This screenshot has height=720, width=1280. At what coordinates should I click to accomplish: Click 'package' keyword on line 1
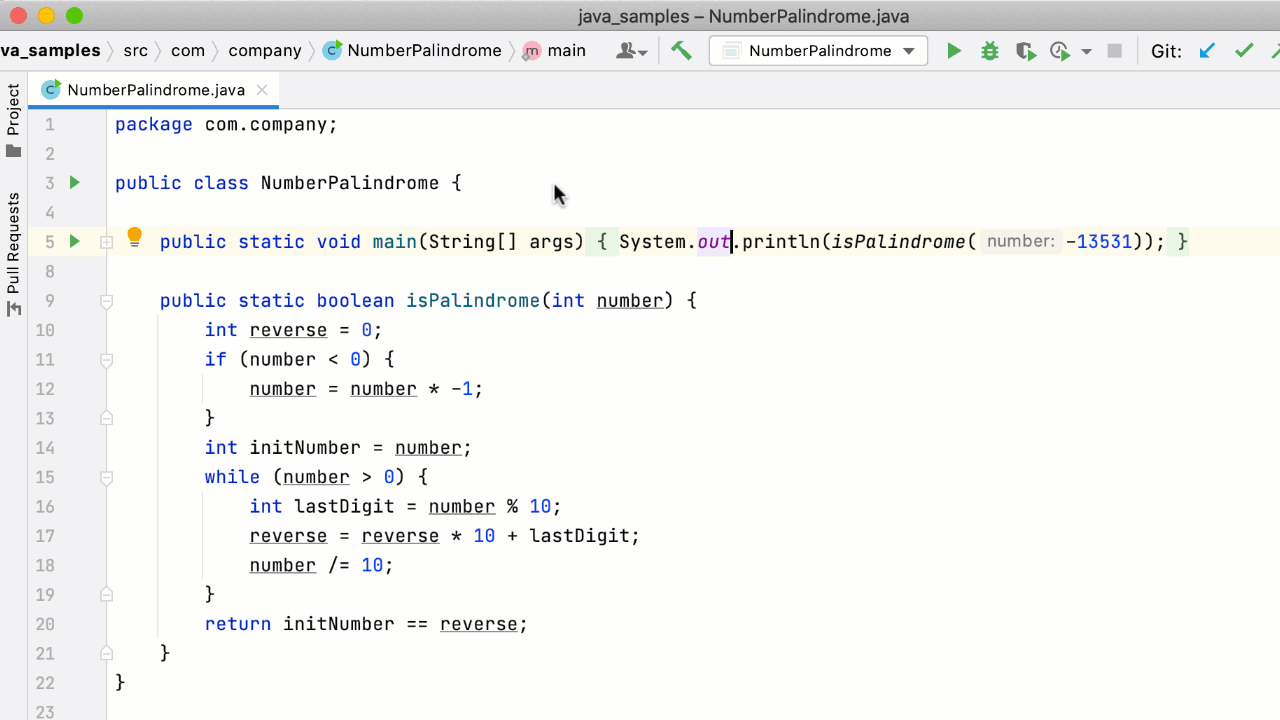coord(154,125)
